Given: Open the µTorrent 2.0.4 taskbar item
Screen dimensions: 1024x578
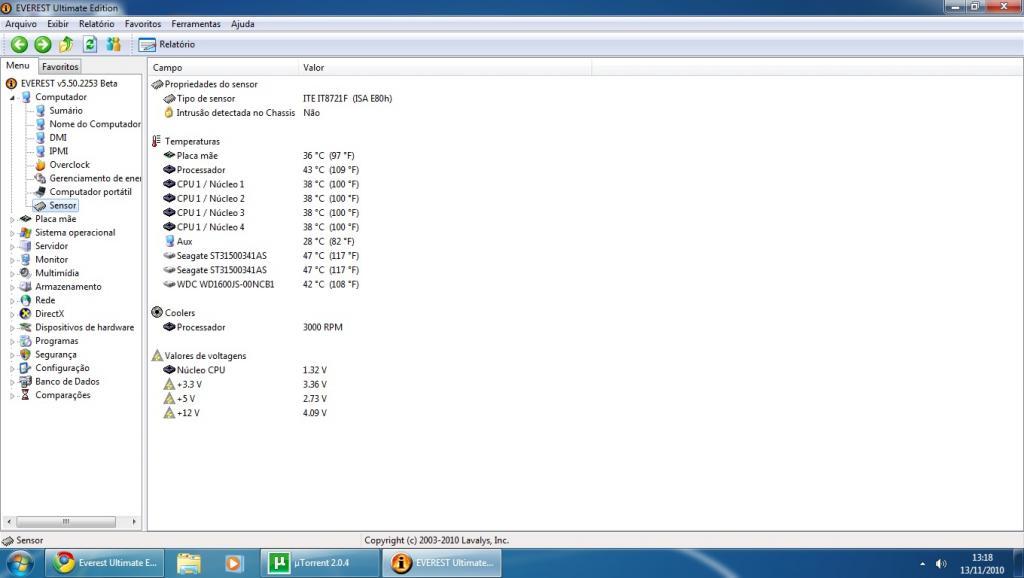Looking at the screenshot, I should tap(321, 563).
